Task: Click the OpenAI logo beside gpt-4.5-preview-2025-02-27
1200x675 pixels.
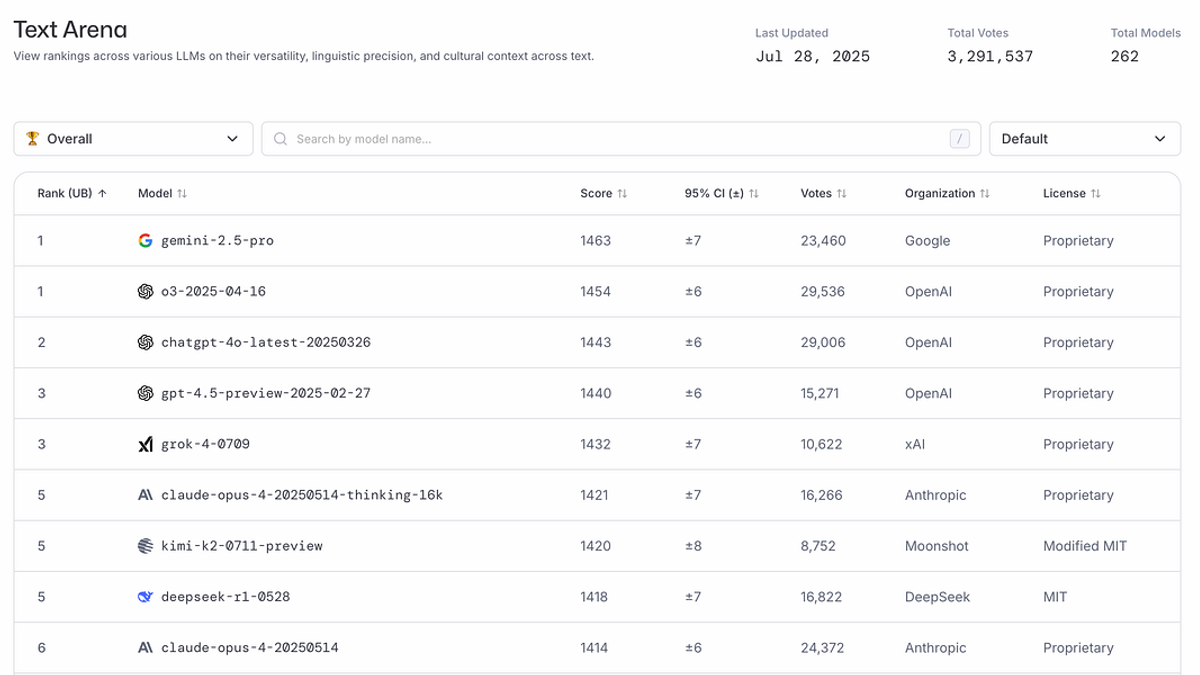Action: coord(145,394)
